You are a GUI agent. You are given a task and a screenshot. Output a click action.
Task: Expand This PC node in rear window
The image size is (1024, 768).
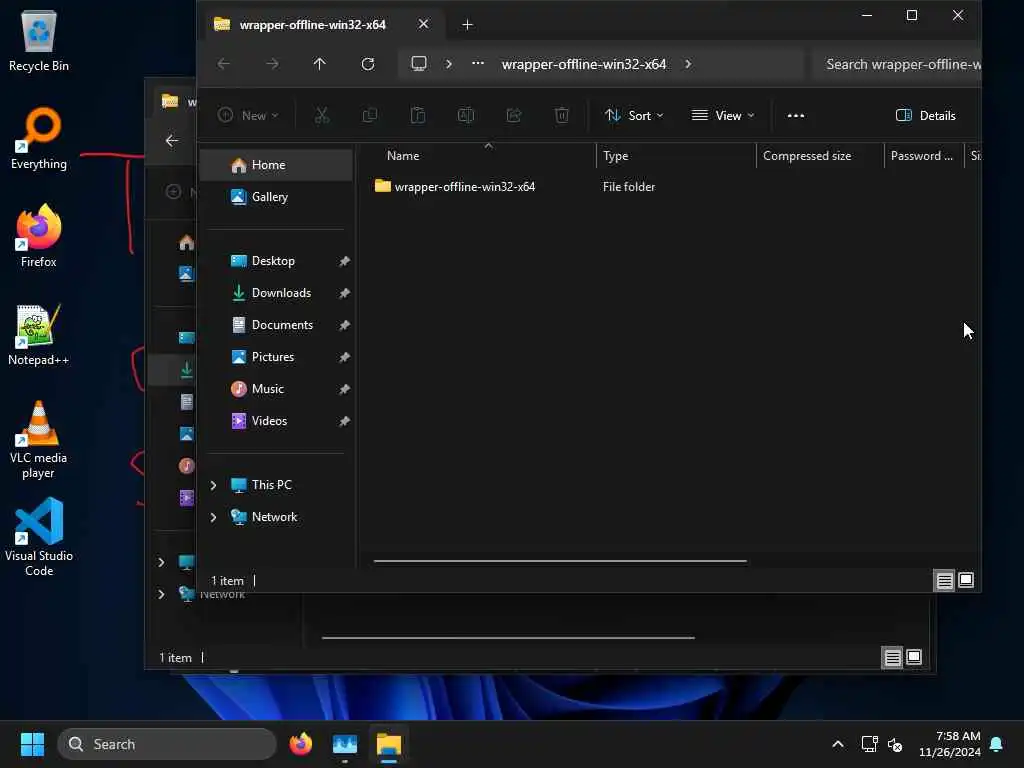[x=161, y=562]
